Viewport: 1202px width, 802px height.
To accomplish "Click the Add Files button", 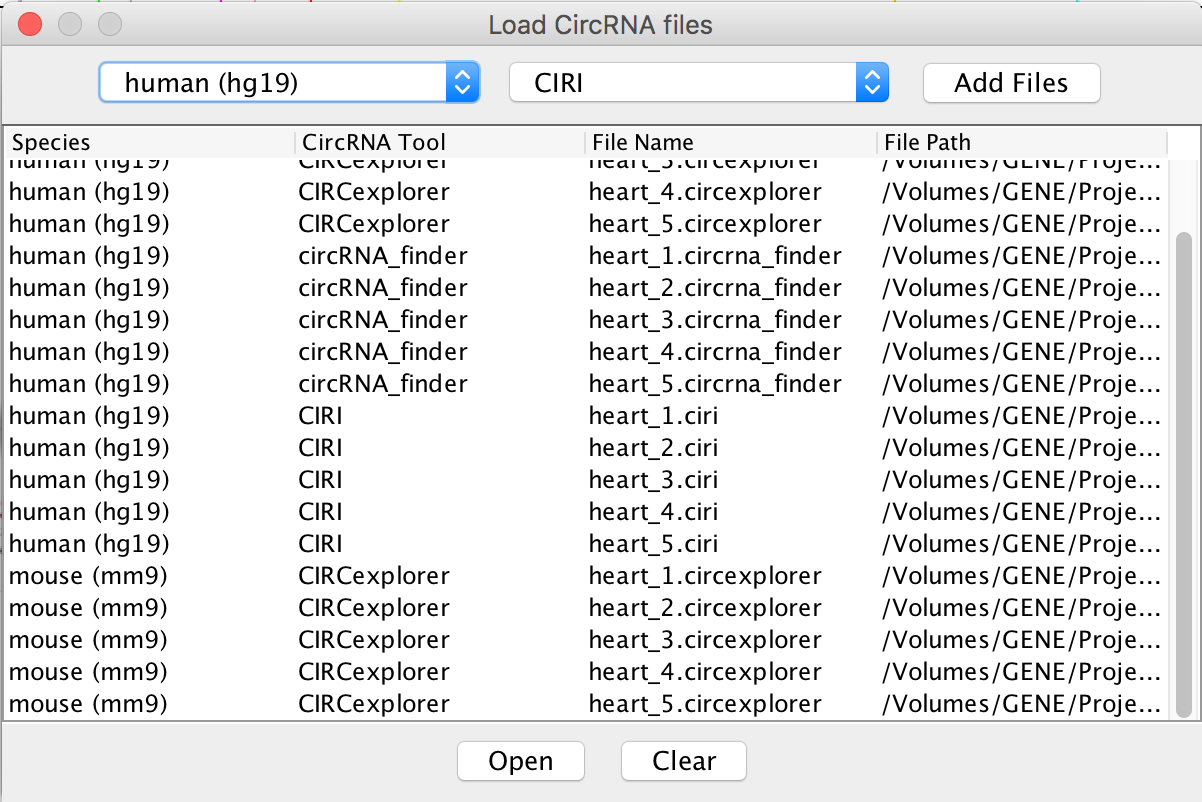I will (1011, 83).
